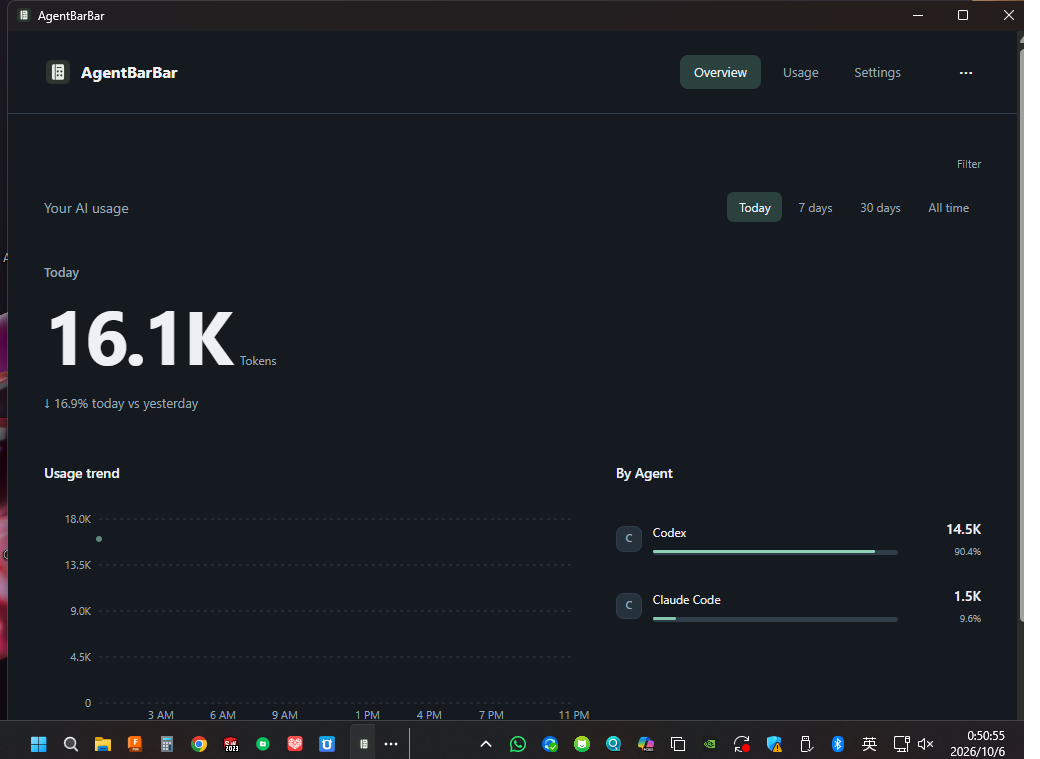Launch Google Chrome from the taskbar
Image resolution: width=1040 pixels, height=759 pixels.
(x=199, y=744)
